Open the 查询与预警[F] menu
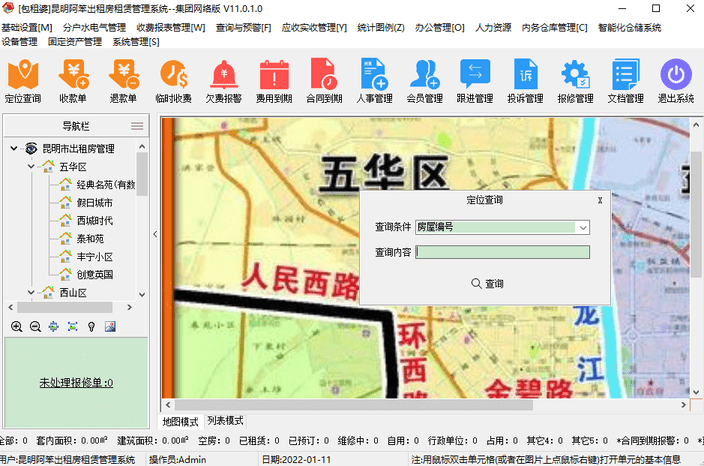Image resolution: width=704 pixels, height=466 pixels. [x=243, y=28]
